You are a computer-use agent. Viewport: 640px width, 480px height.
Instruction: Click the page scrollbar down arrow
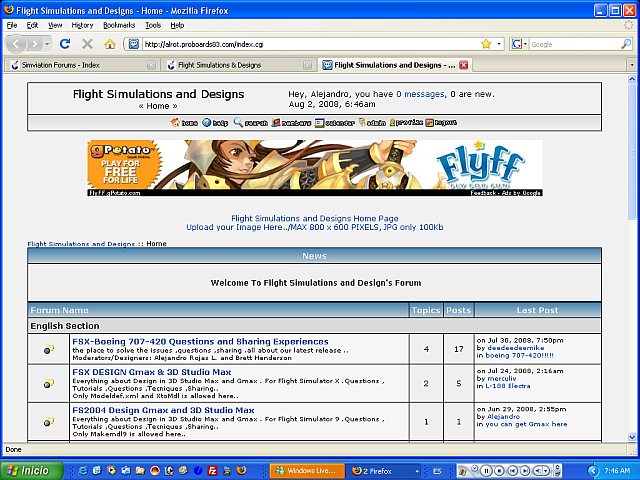632,437
